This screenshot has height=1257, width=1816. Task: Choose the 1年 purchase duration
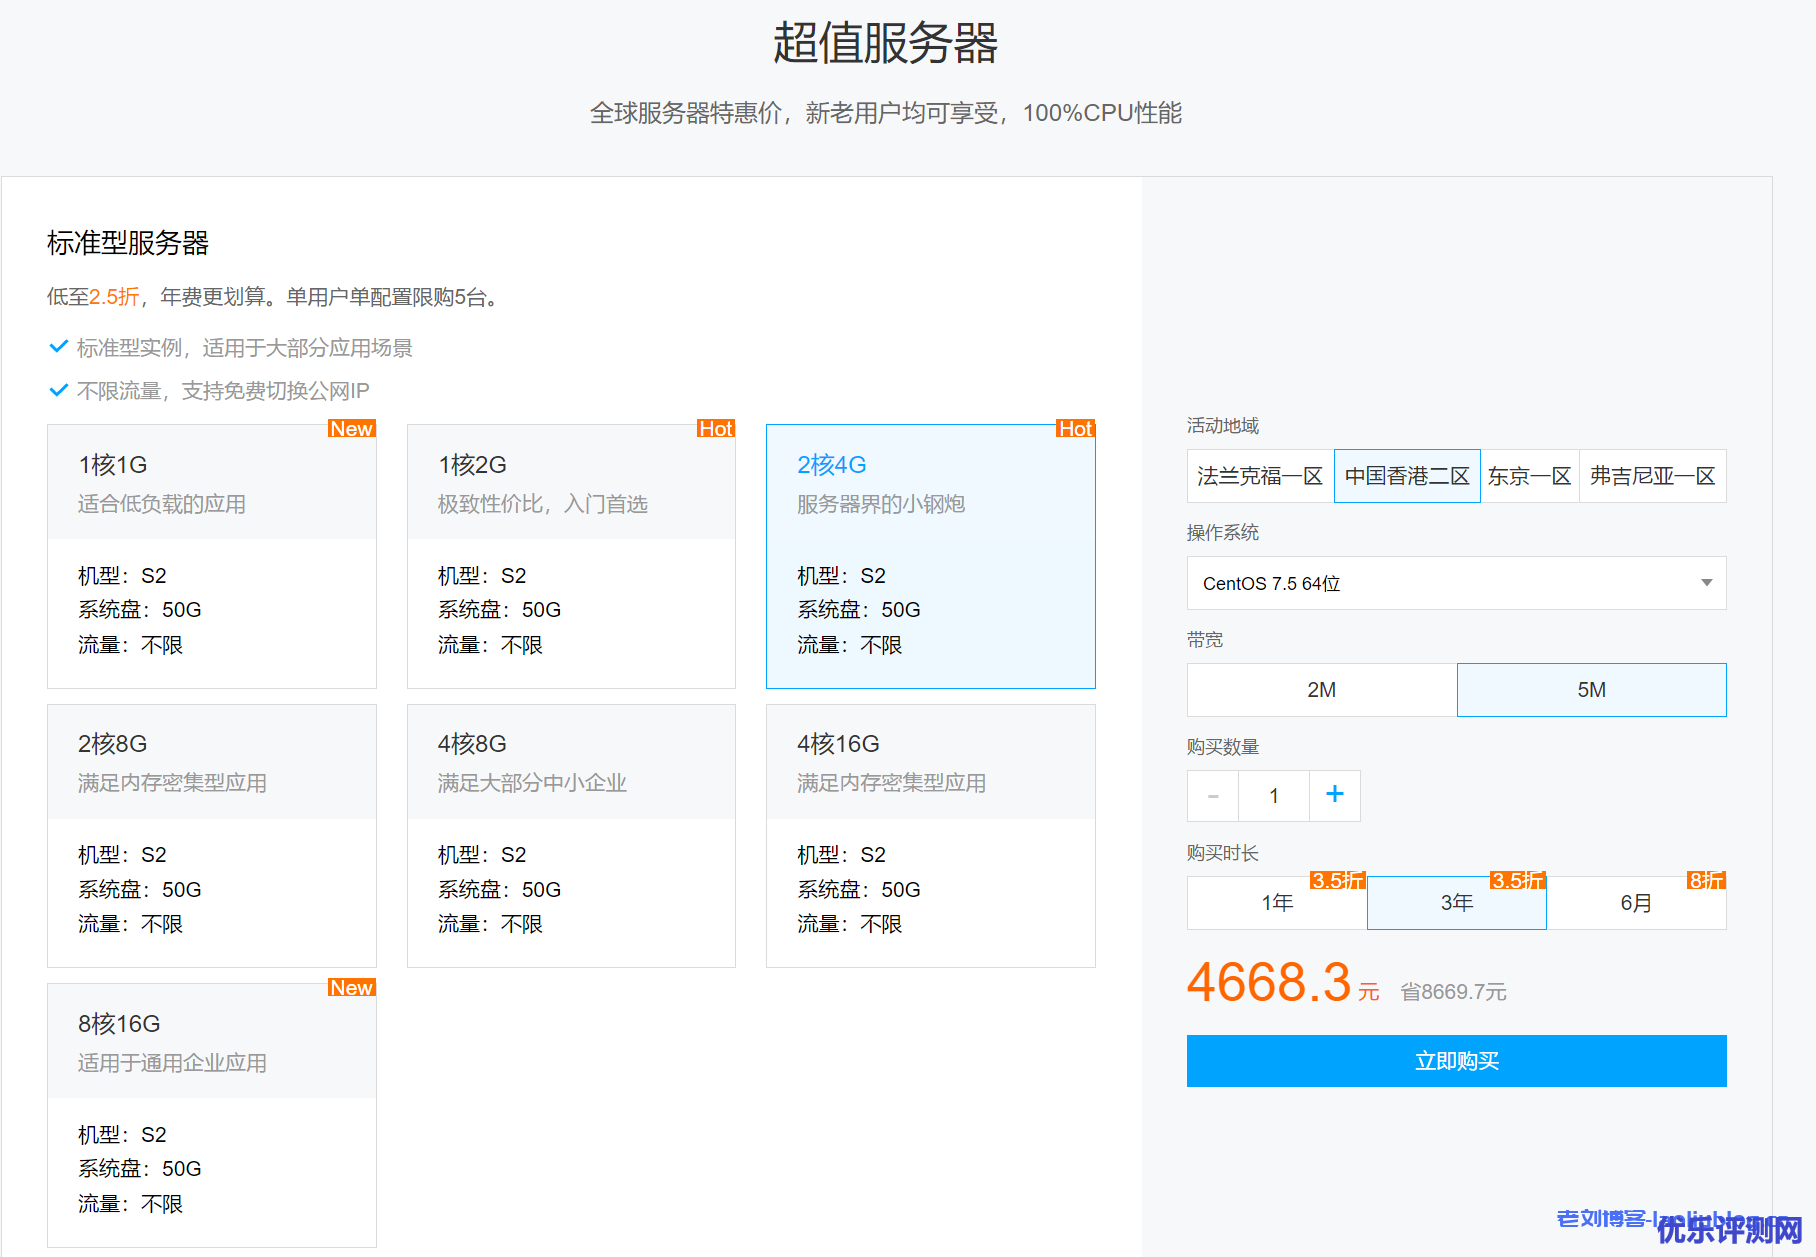(x=1277, y=903)
